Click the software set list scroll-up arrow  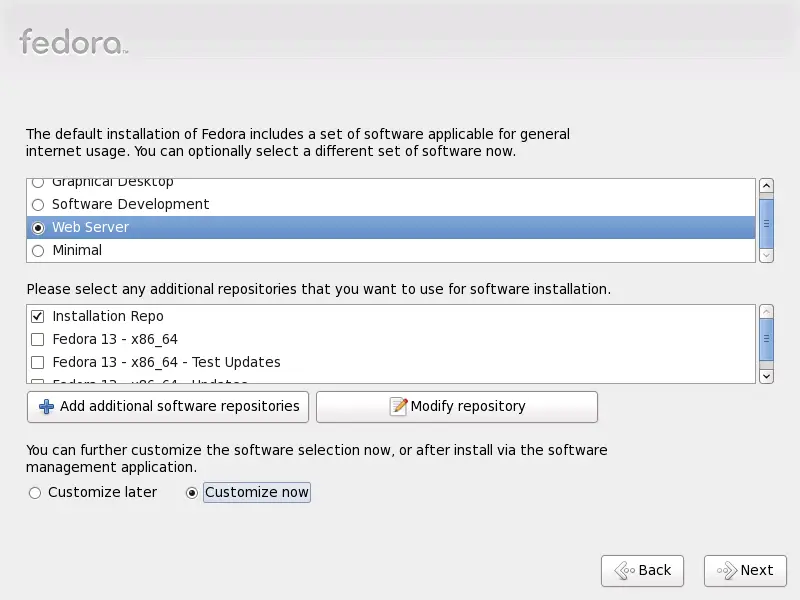(766, 185)
